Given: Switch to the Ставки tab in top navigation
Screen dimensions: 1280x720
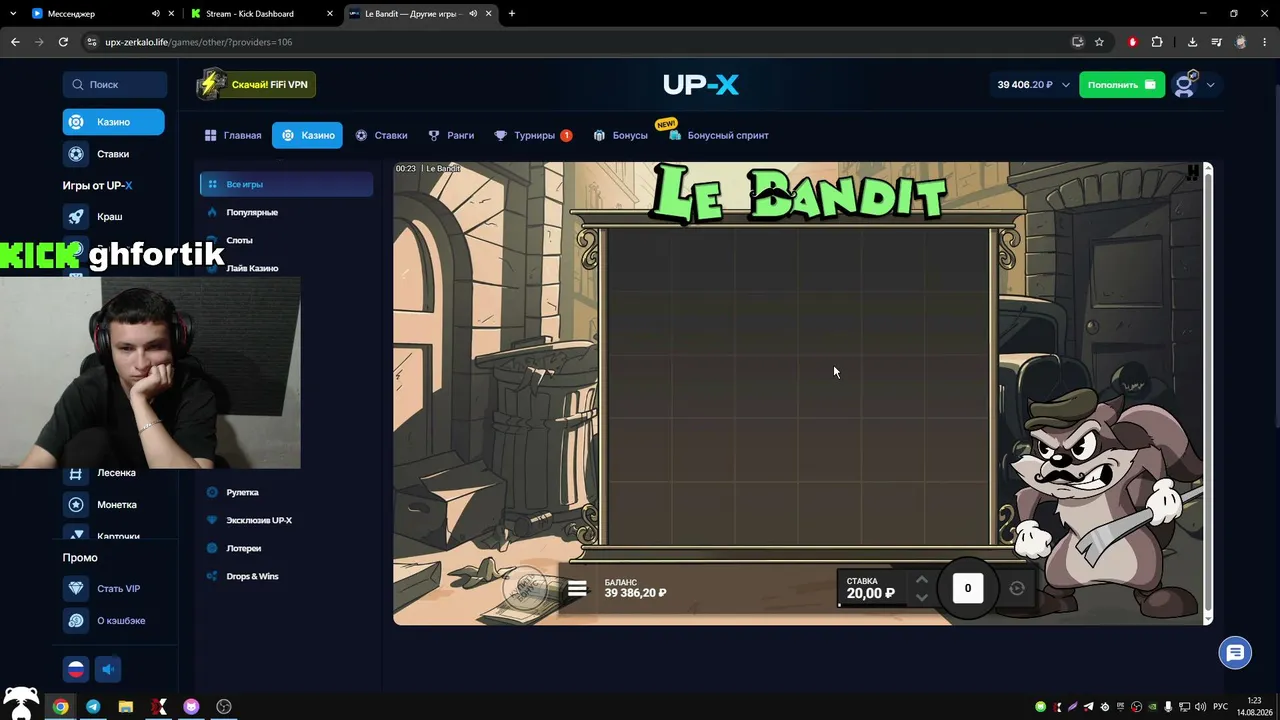Looking at the screenshot, I should pos(381,135).
